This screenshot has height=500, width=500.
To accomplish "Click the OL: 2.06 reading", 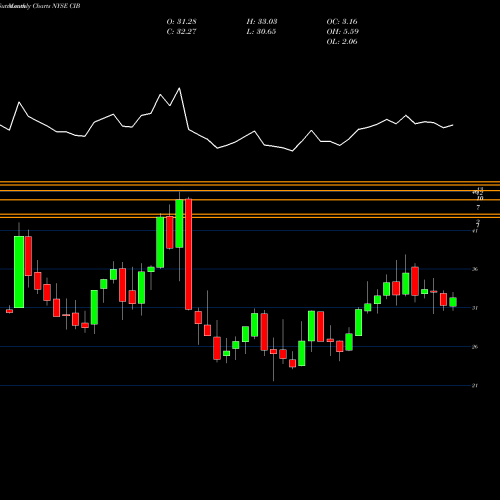I will coord(342,42).
